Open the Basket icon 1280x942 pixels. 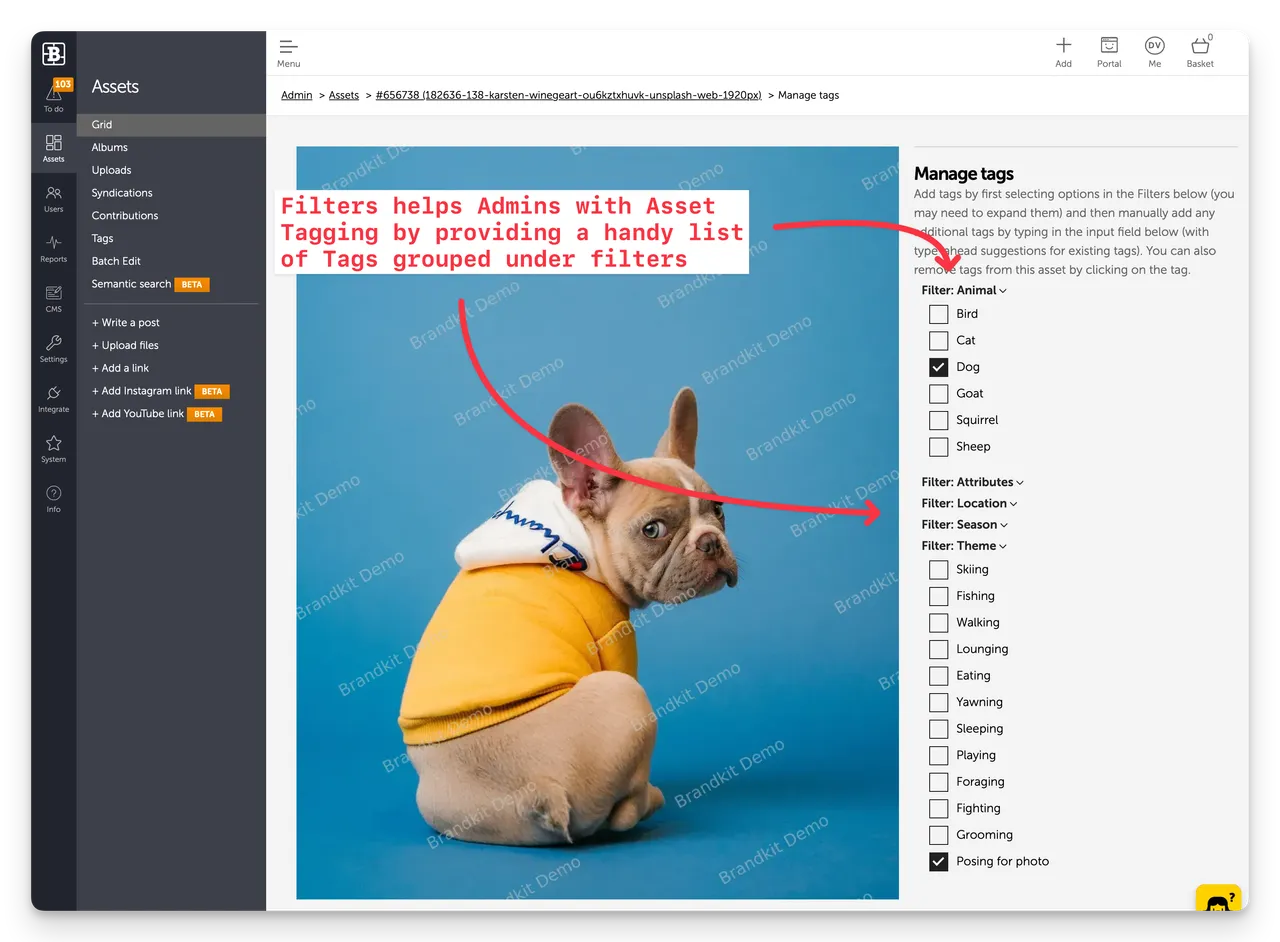point(1199,45)
